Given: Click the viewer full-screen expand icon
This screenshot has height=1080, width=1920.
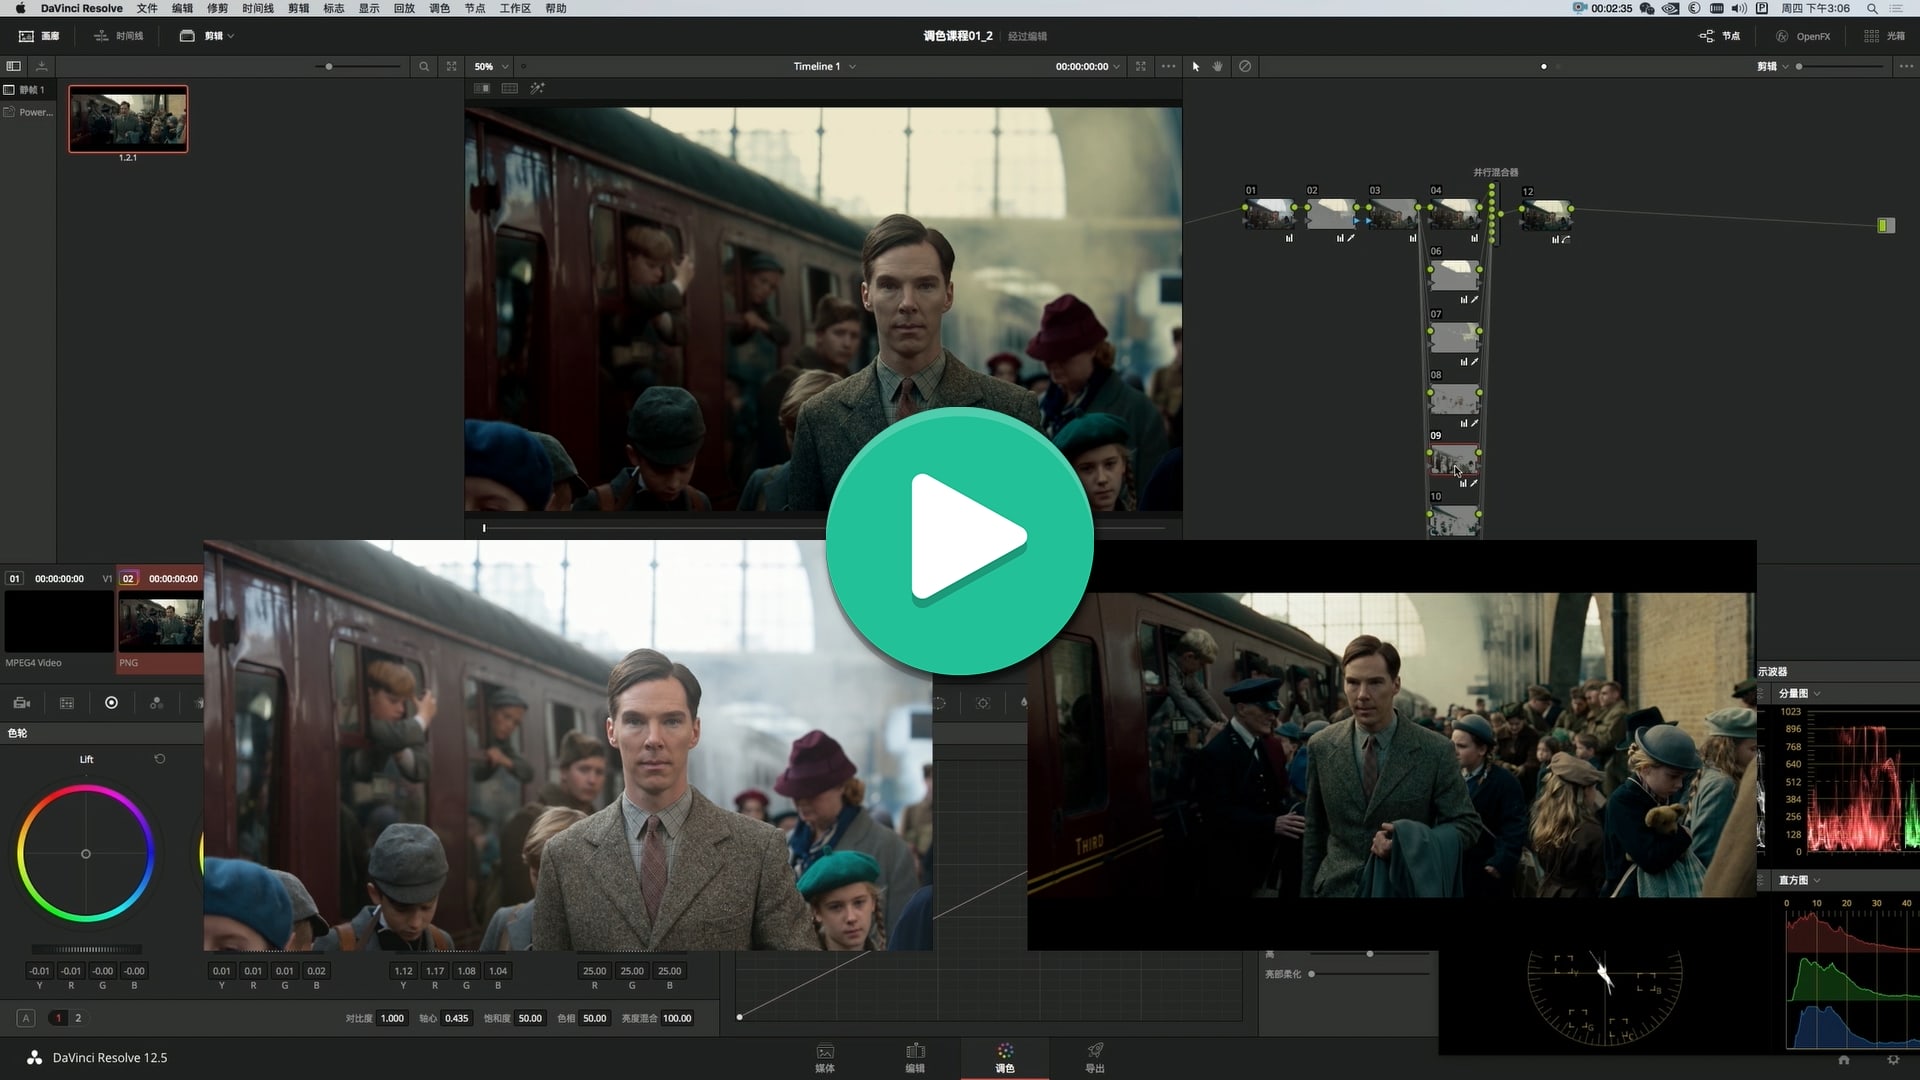Looking at the screenshot, I should pyautogui.click(x=1141, y=66).
